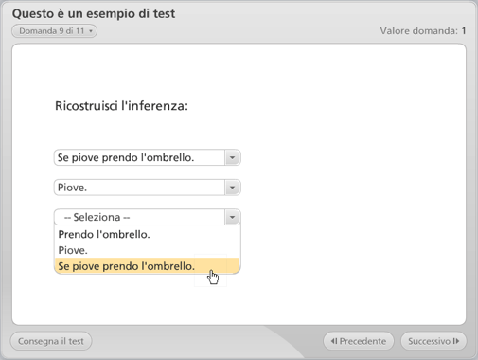The height and width of the screenshot is (360, 478).
Task: Advance to next question with Successivo
Action: point(433,341)
